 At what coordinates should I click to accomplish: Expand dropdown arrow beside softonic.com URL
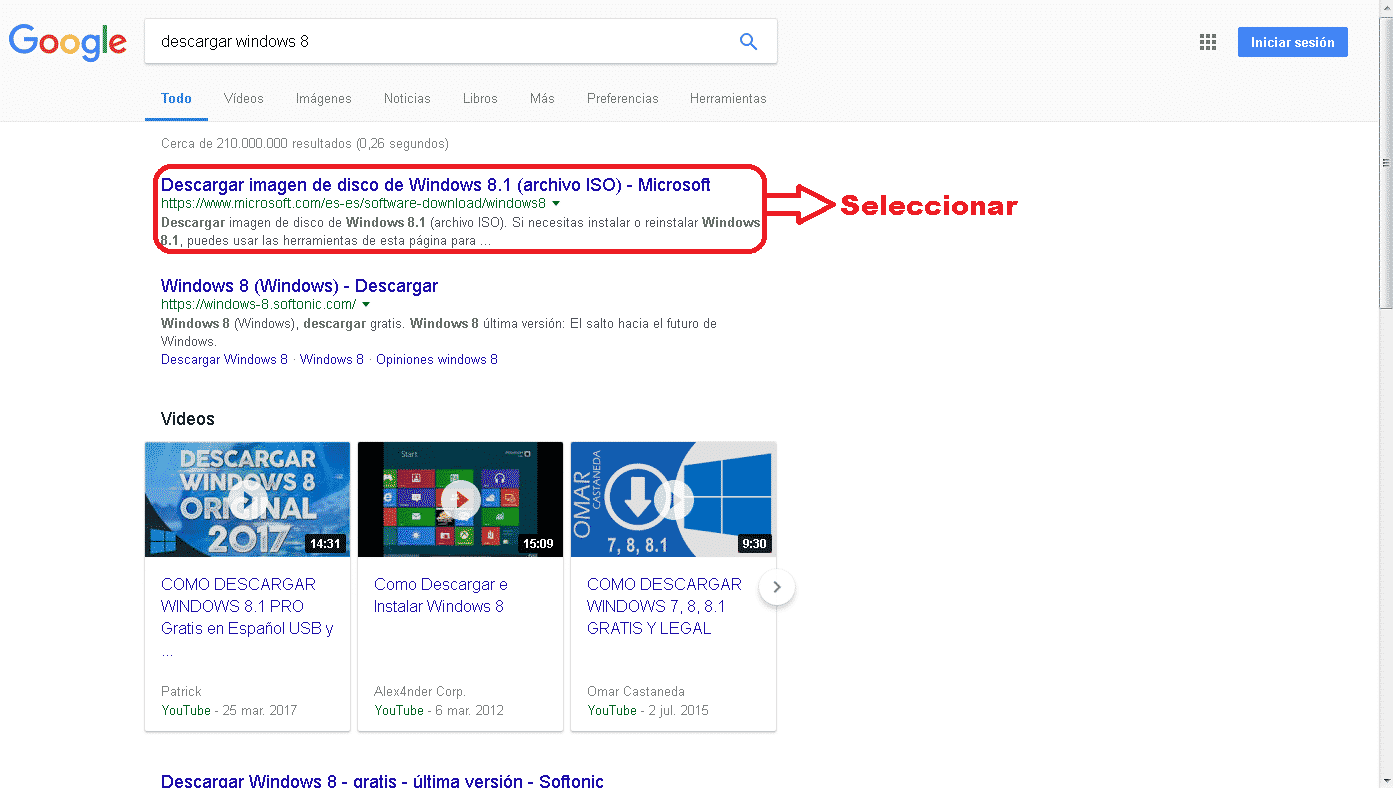click(366, 305)
